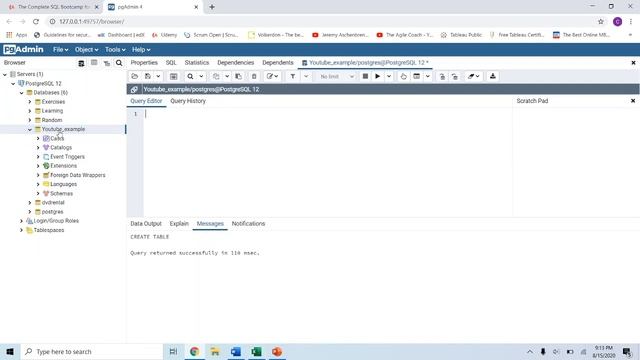Open Chrome from the Windows taskbar

(194, 351)
